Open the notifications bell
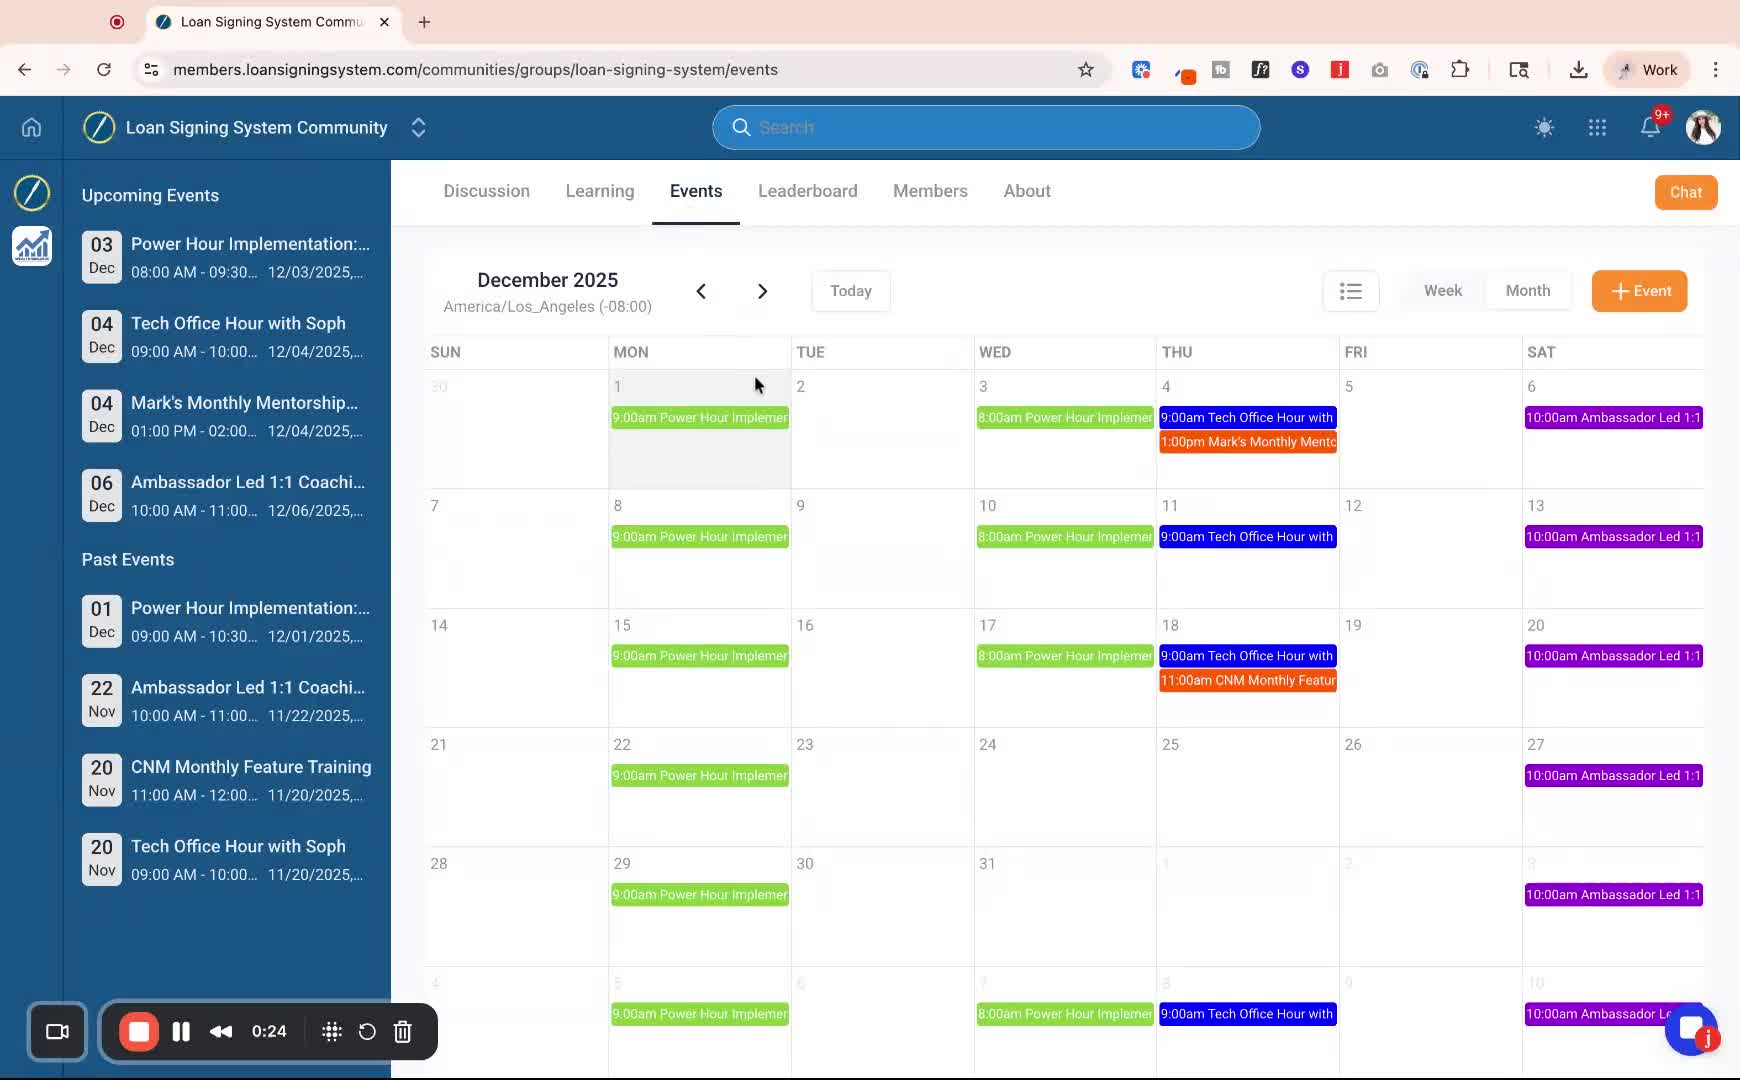Viewport: 1740px width, 1080px height. click(1650, 127)
